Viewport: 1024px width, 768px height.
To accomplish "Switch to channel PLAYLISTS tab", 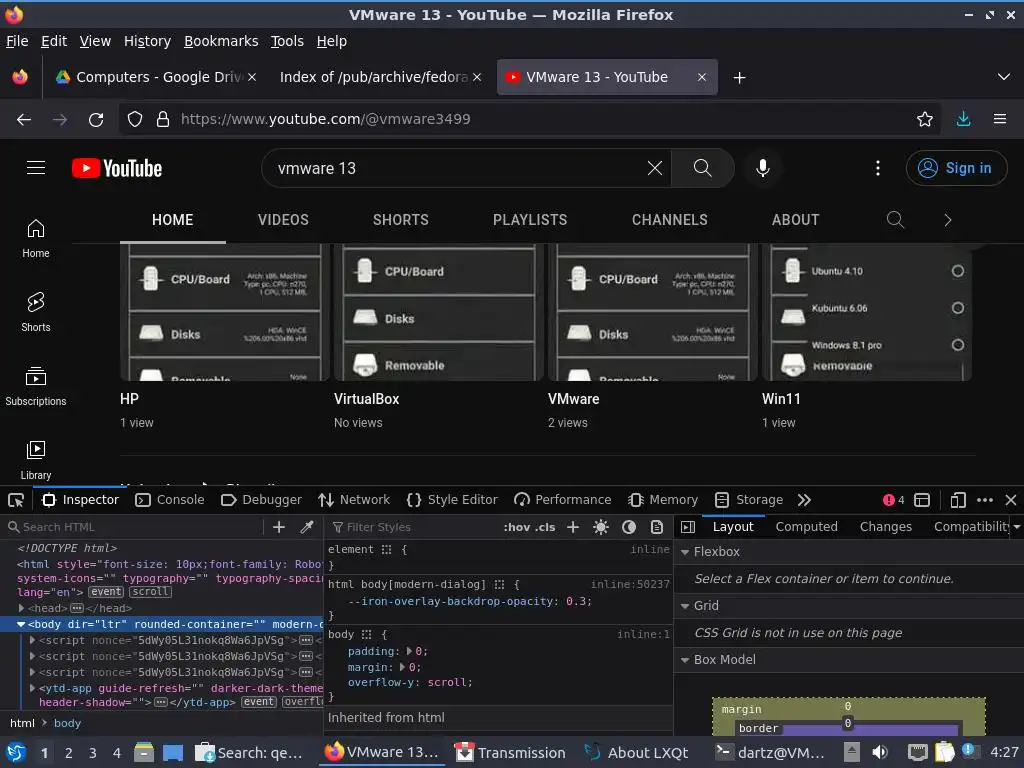I will (530, 220).
